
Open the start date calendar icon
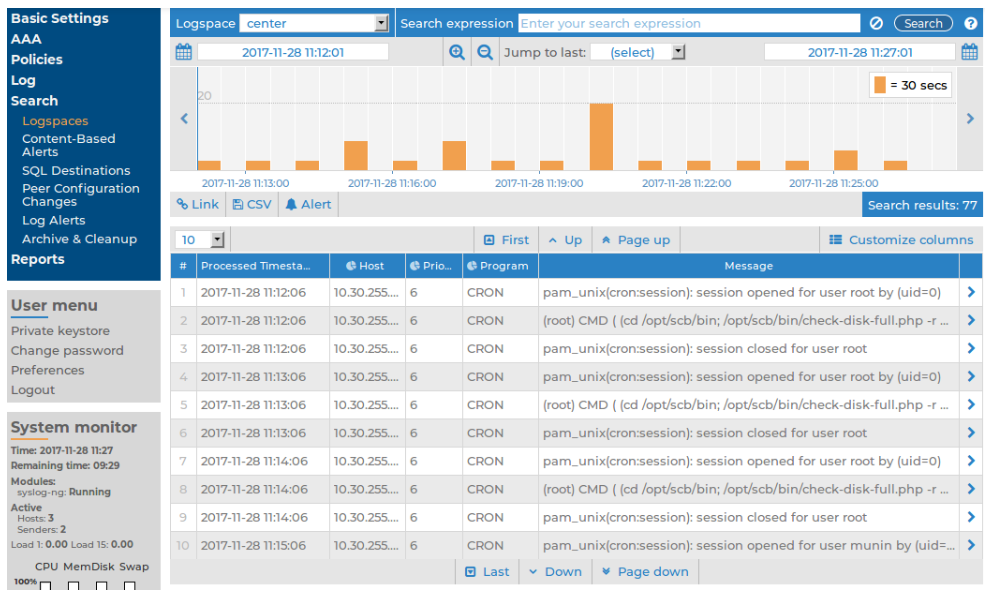tap(183, 52)
